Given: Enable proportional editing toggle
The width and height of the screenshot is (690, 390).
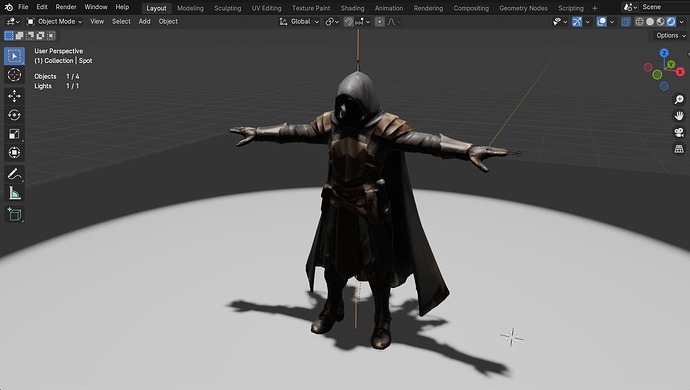Looking at the screenshot, I should click(x=379, y=22).
